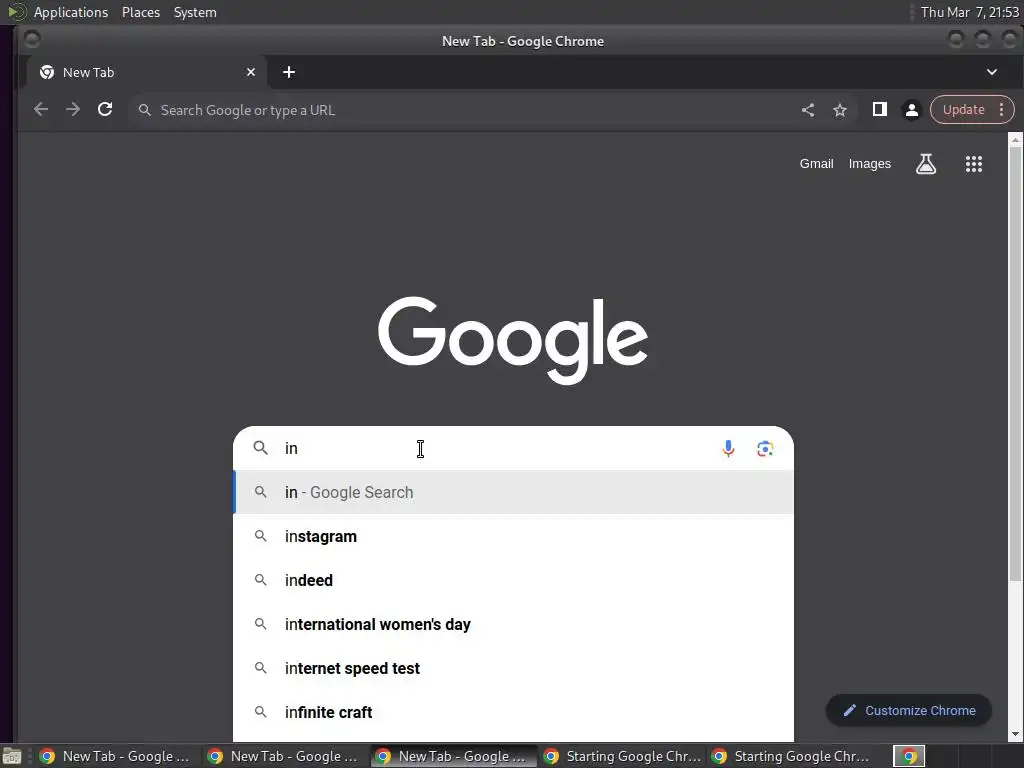Open the side panel icon

click(880, 110)
